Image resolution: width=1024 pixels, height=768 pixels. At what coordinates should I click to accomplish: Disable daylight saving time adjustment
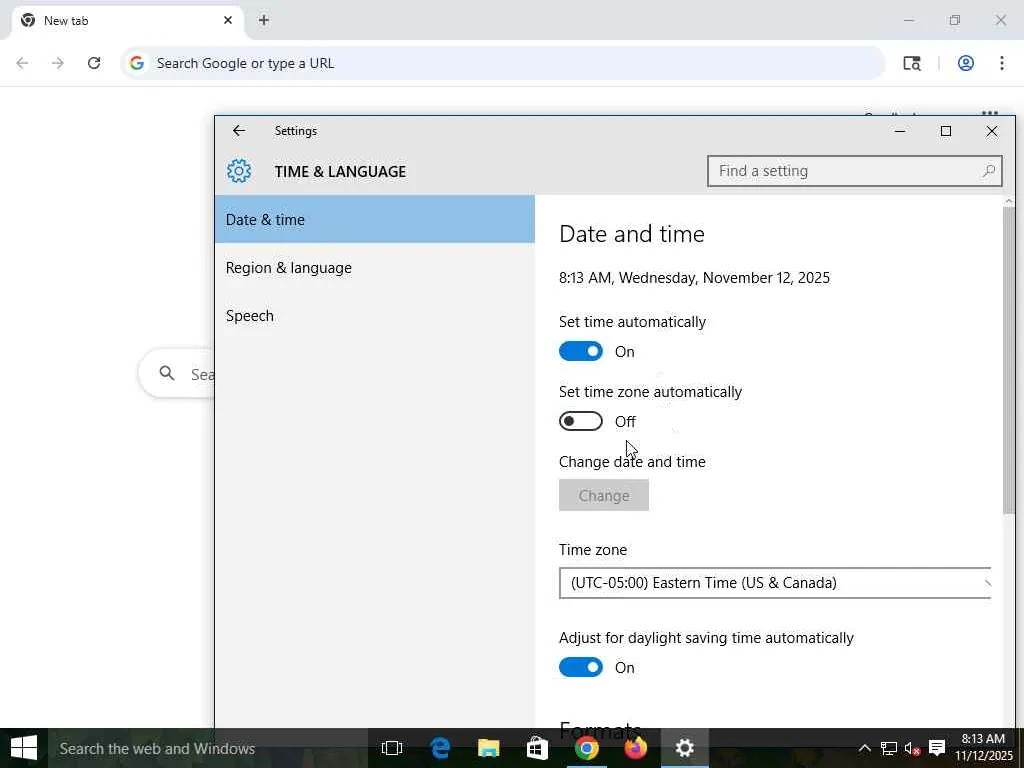581,667
